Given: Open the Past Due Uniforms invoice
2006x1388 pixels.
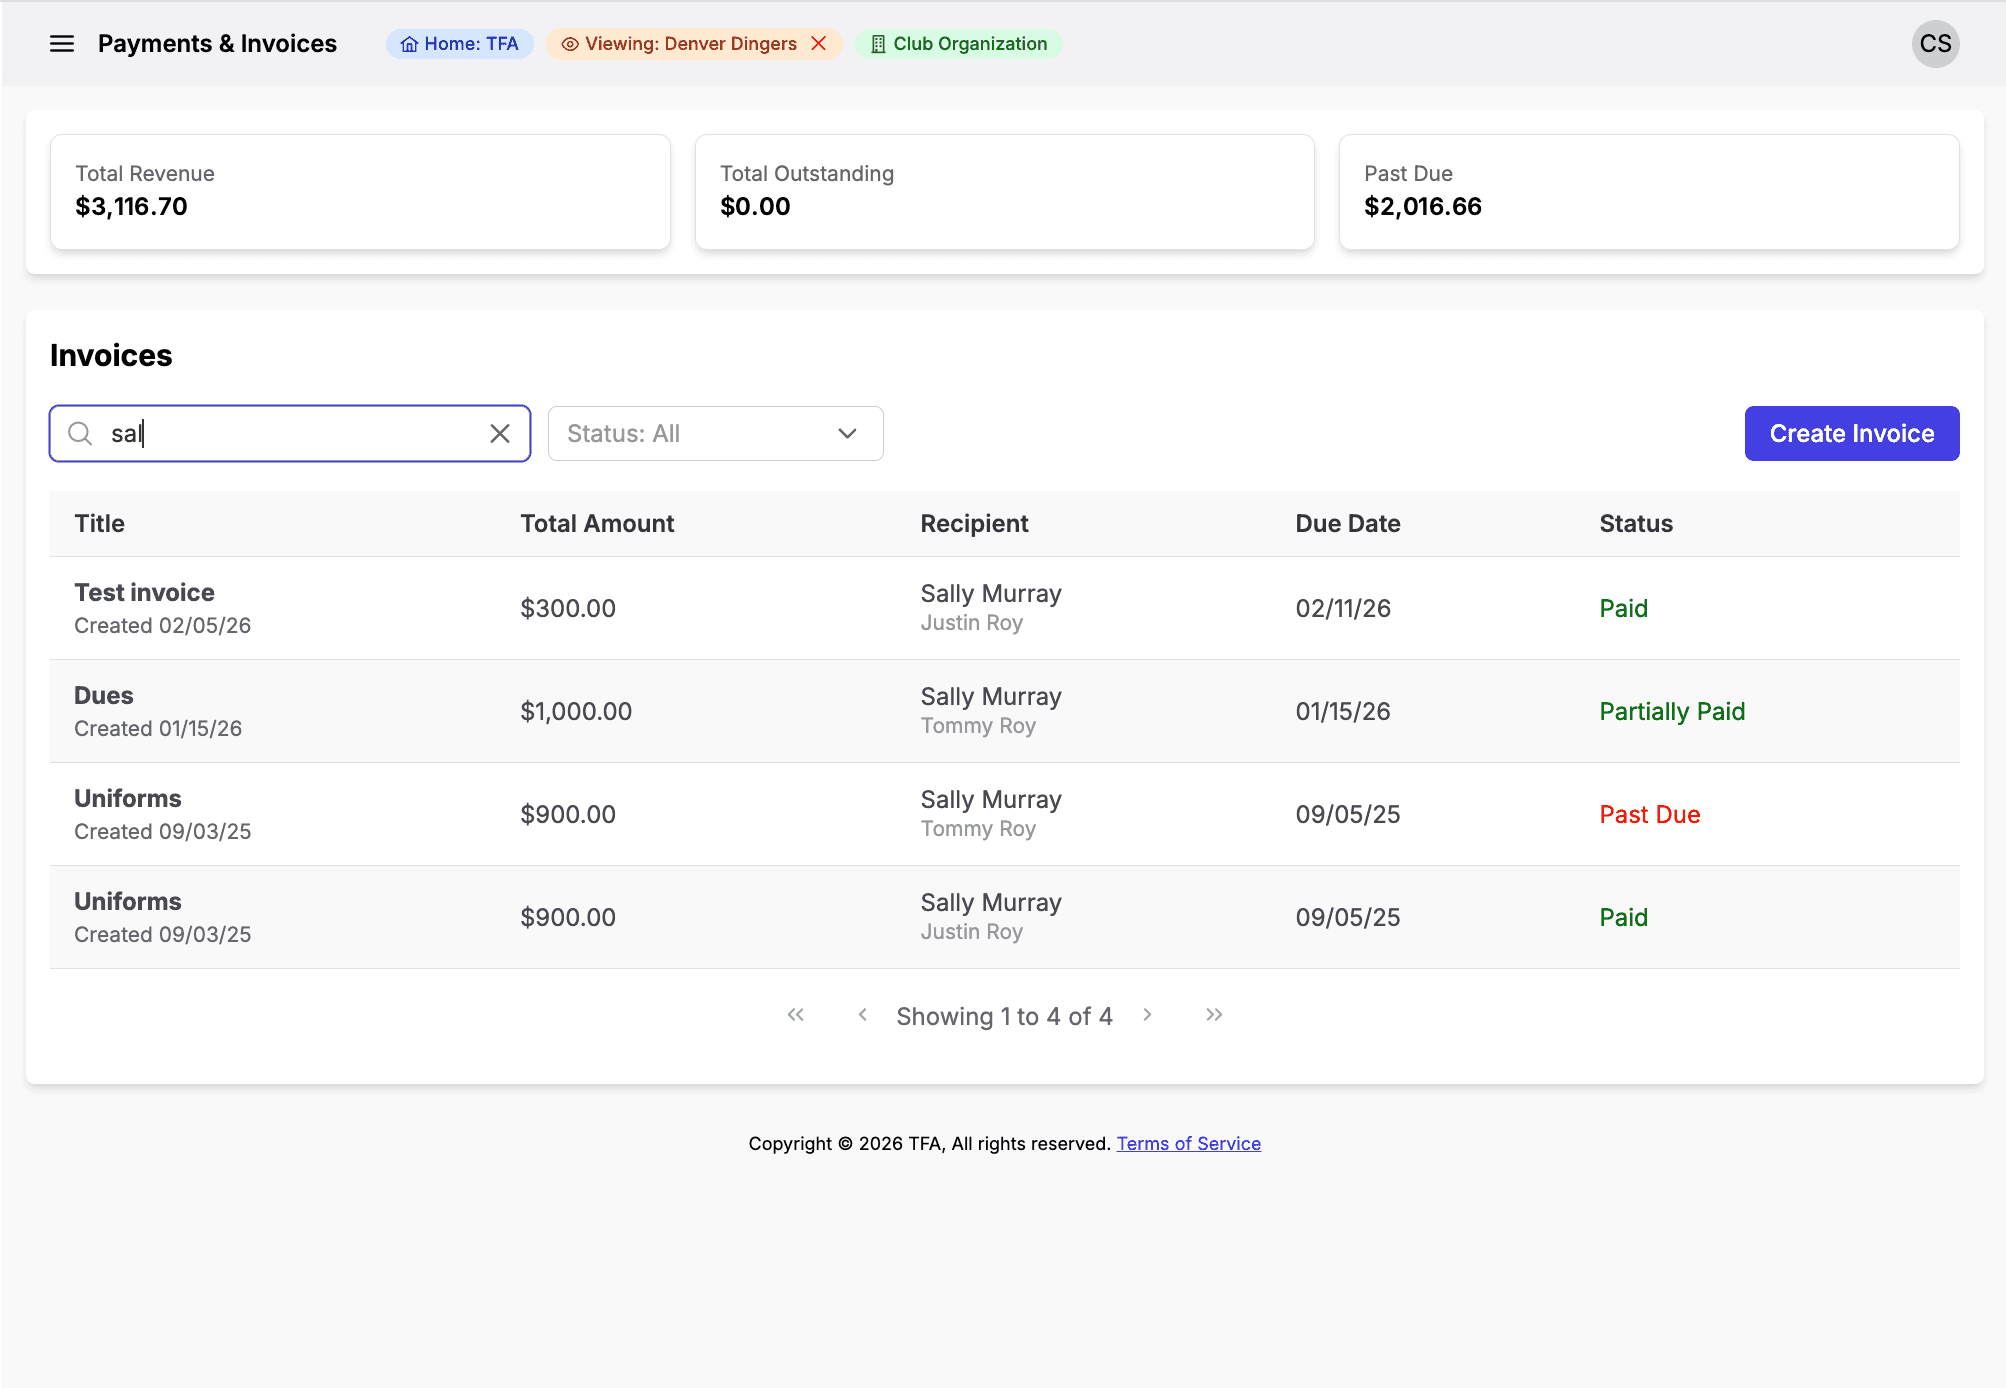Looking at the screenshot, I should click(128, 799).
